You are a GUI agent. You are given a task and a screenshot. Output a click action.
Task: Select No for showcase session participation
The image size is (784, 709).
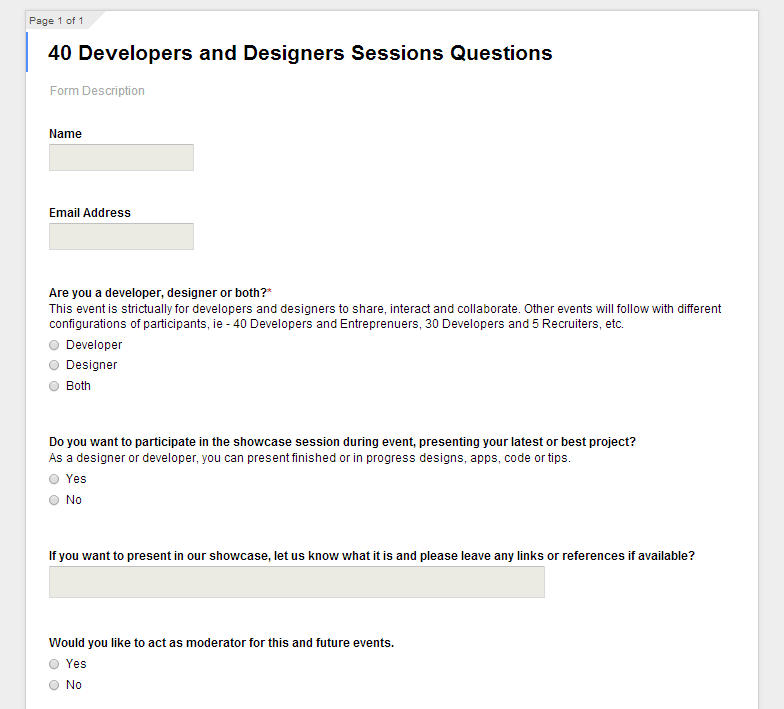coord(54,500)
